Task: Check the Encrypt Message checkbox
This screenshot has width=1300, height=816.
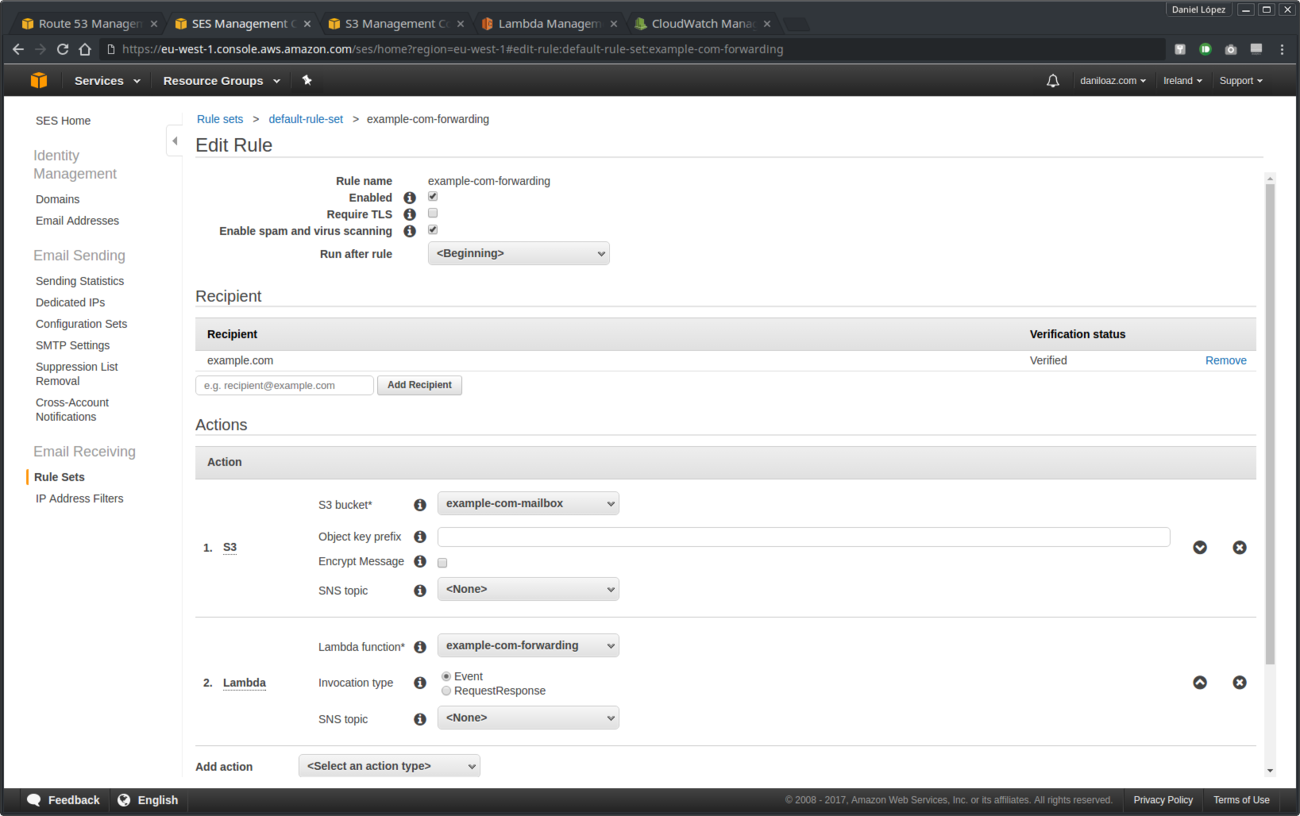Action: click(442, 562)
